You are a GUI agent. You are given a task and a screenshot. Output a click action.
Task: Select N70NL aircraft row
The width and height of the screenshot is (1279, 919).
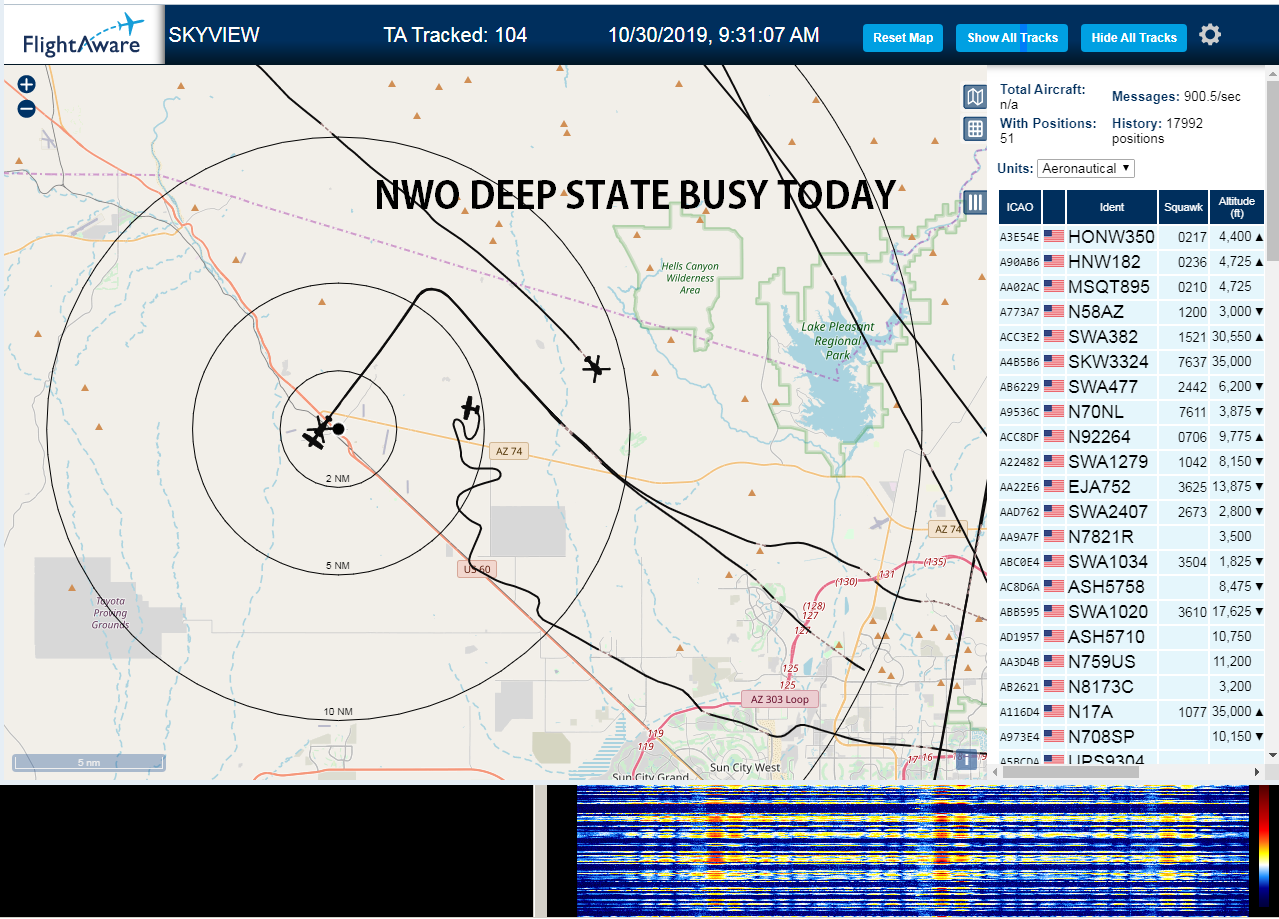(x=1132, y=412)
